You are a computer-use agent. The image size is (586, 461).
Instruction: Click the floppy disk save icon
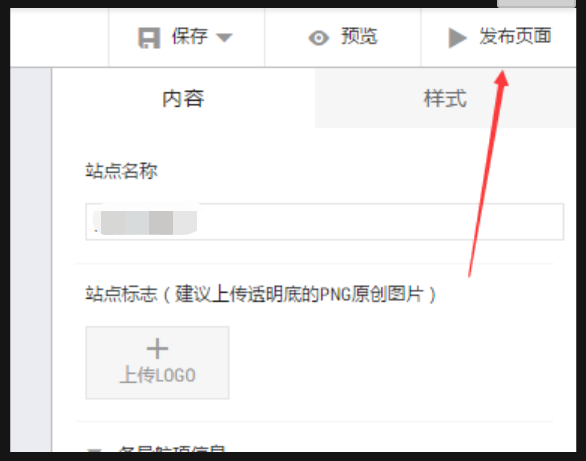click(149, 38)
